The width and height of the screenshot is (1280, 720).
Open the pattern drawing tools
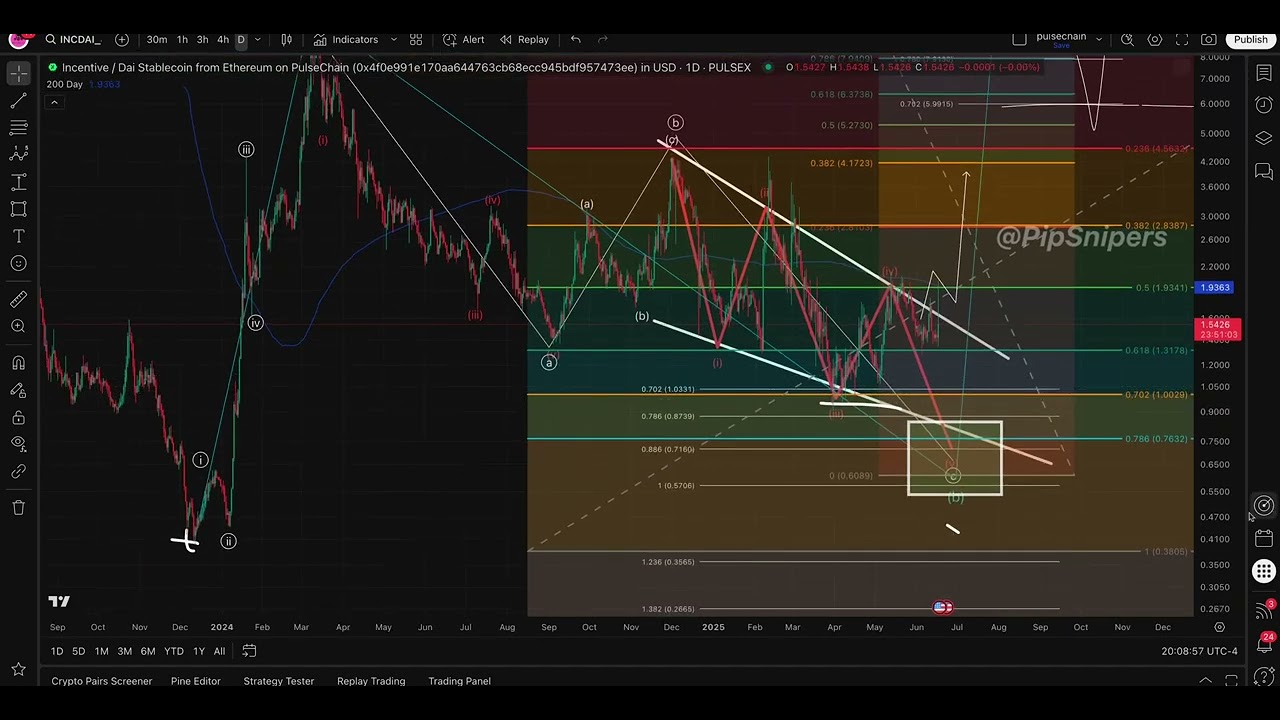tap(19, 155)
